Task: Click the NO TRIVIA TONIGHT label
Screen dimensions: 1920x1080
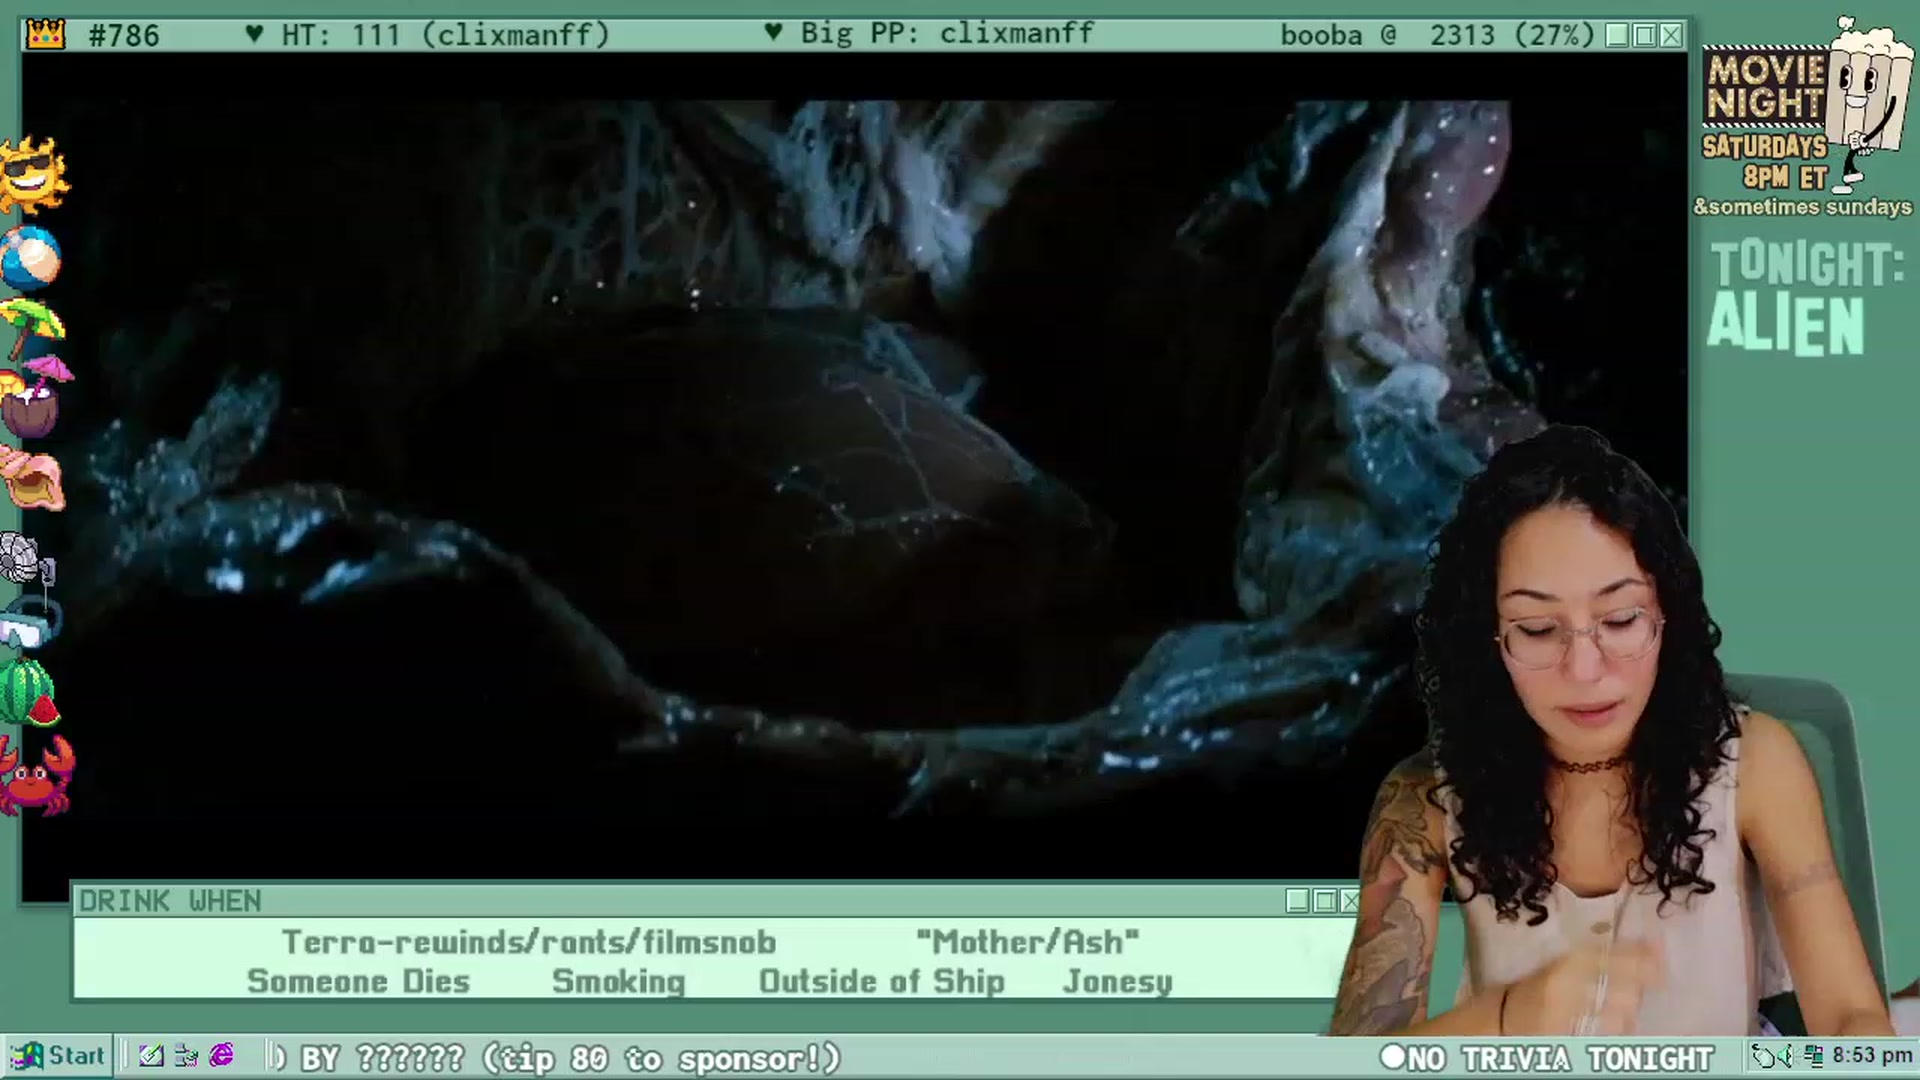Action: point(1560,1058)
